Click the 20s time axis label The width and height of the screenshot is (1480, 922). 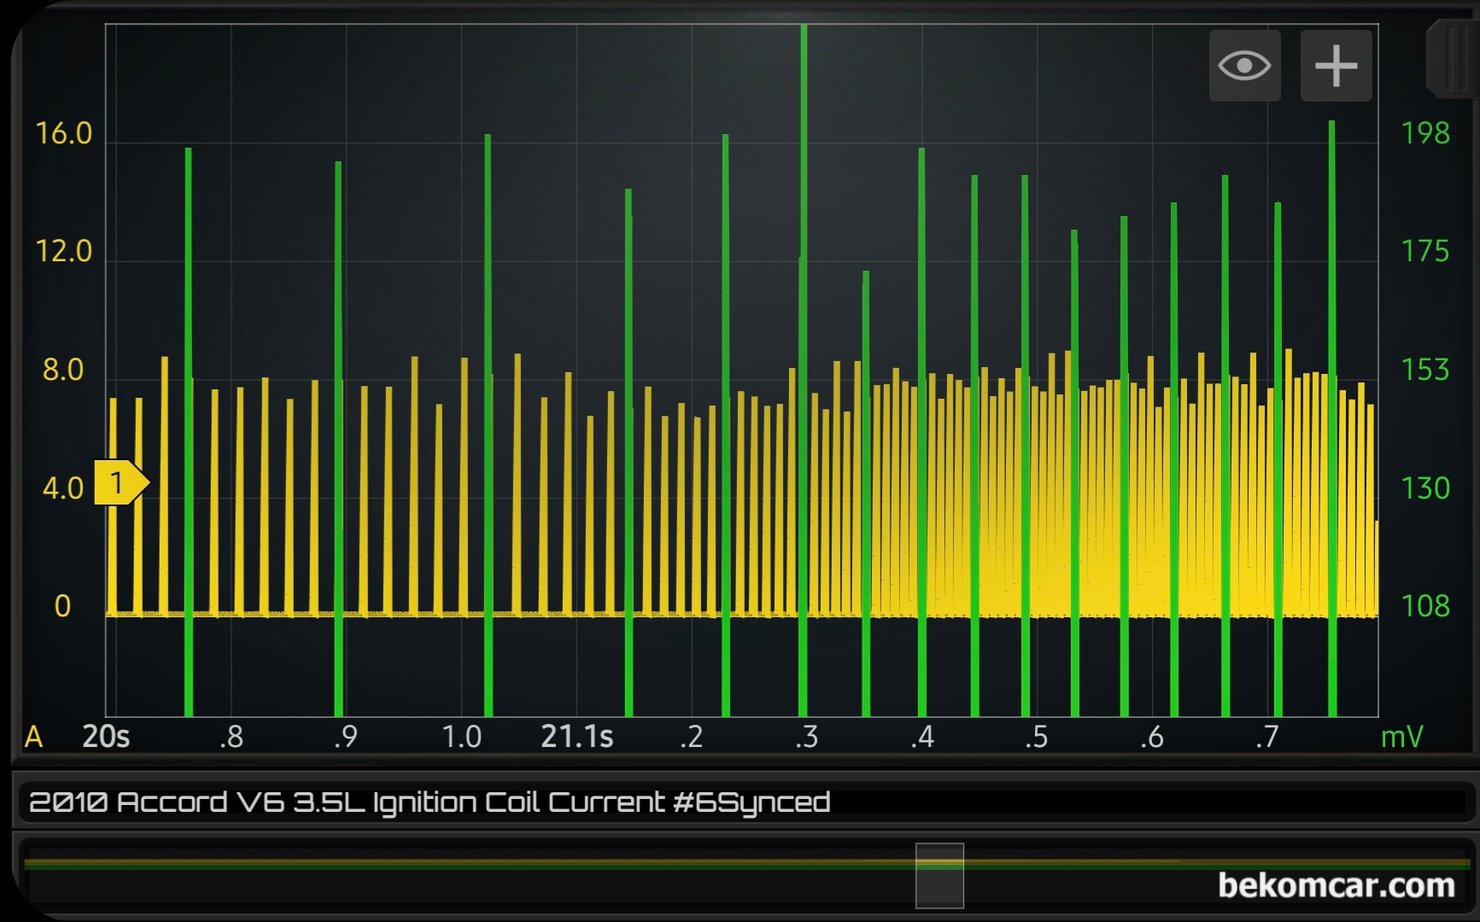click(105, 737)
